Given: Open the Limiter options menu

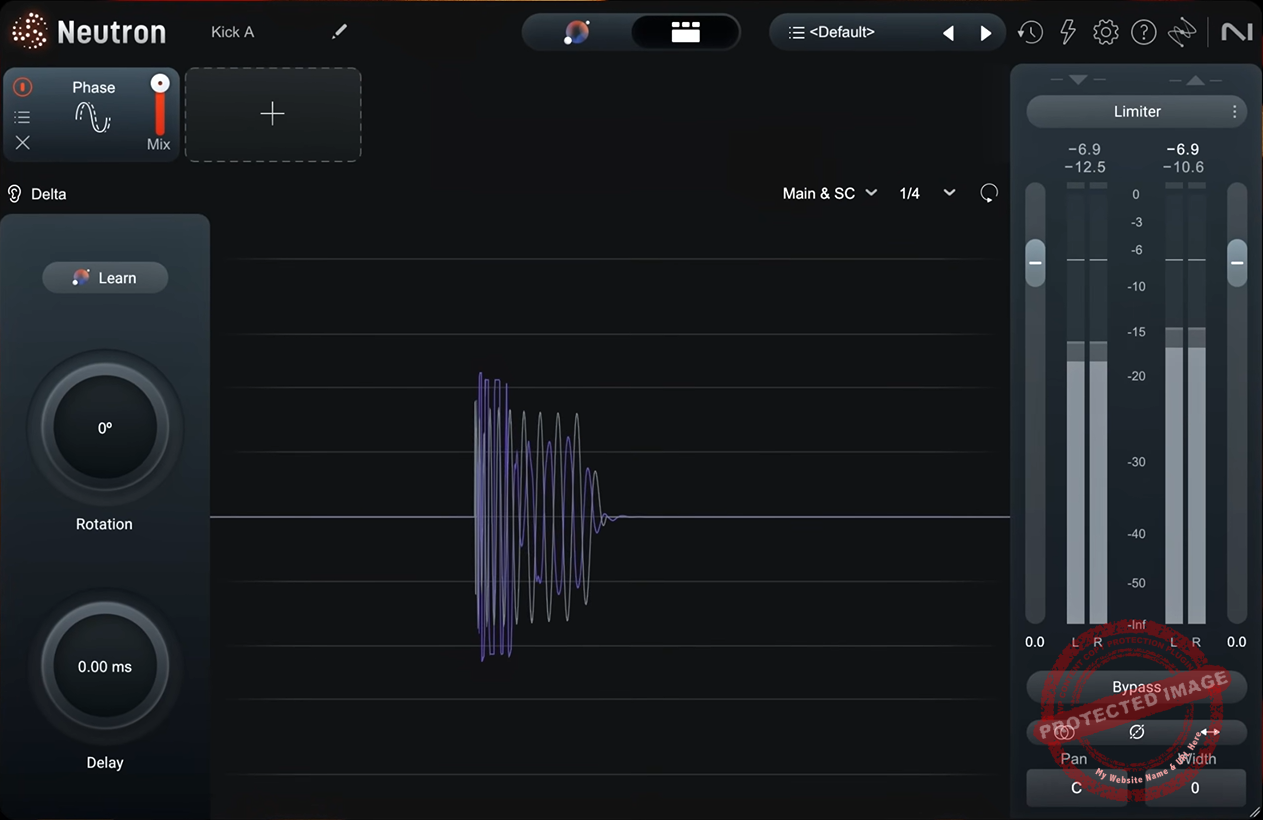Looking at the screenshot, I should click(x=1235, y=111).
